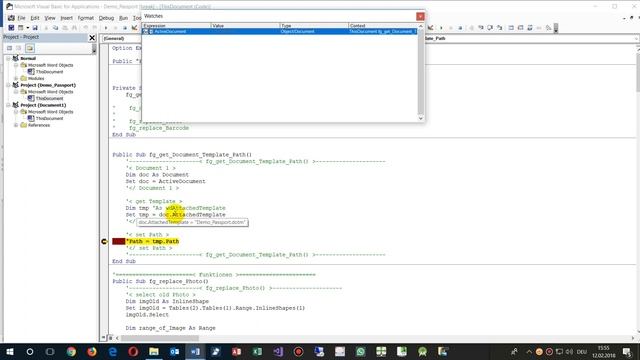Open File Explorer from taskbar

click(x=154, y=351)
